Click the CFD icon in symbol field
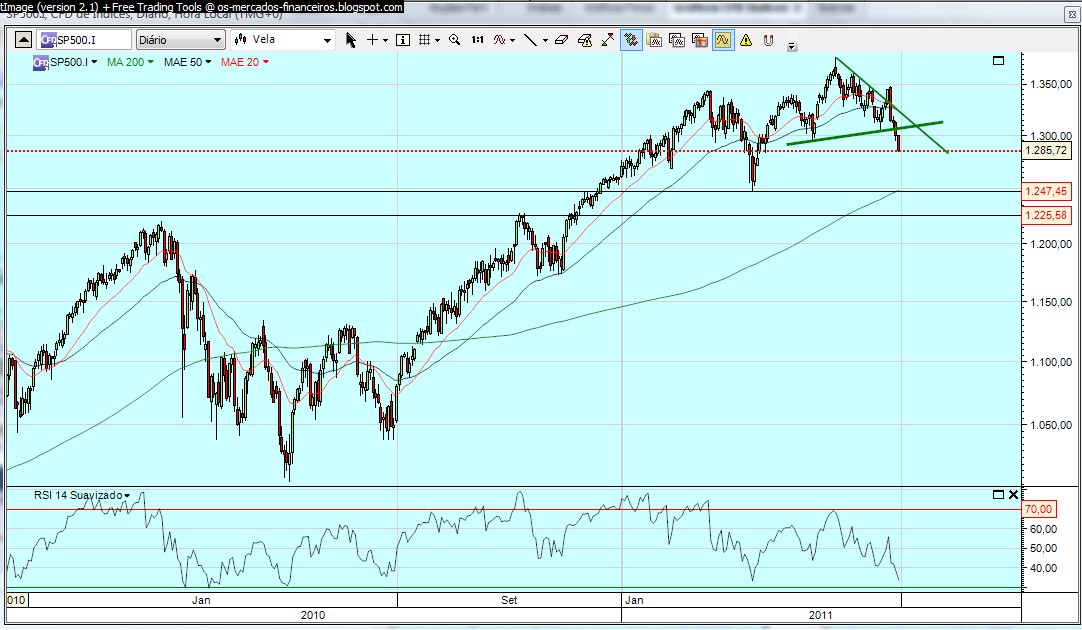The height and width of the screenshot is (630, 1082). (48, 40)
